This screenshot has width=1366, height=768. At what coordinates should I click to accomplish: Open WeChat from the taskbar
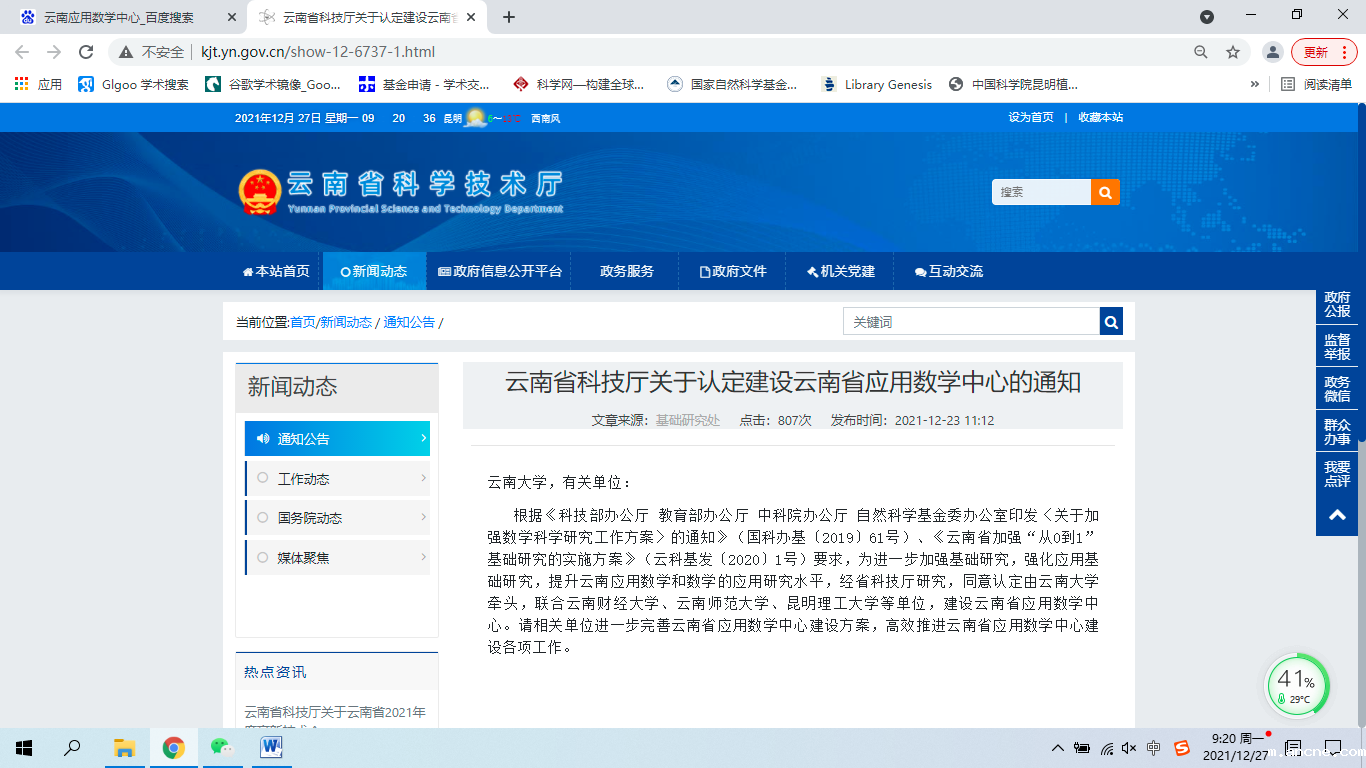(221, 747)
